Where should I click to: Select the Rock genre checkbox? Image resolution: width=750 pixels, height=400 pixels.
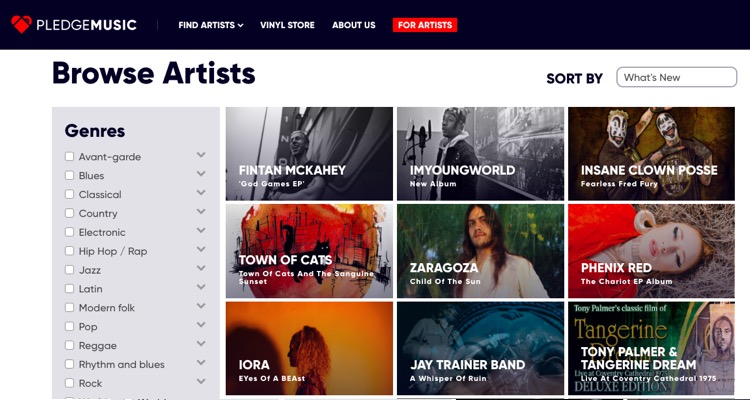pos(69,383)
